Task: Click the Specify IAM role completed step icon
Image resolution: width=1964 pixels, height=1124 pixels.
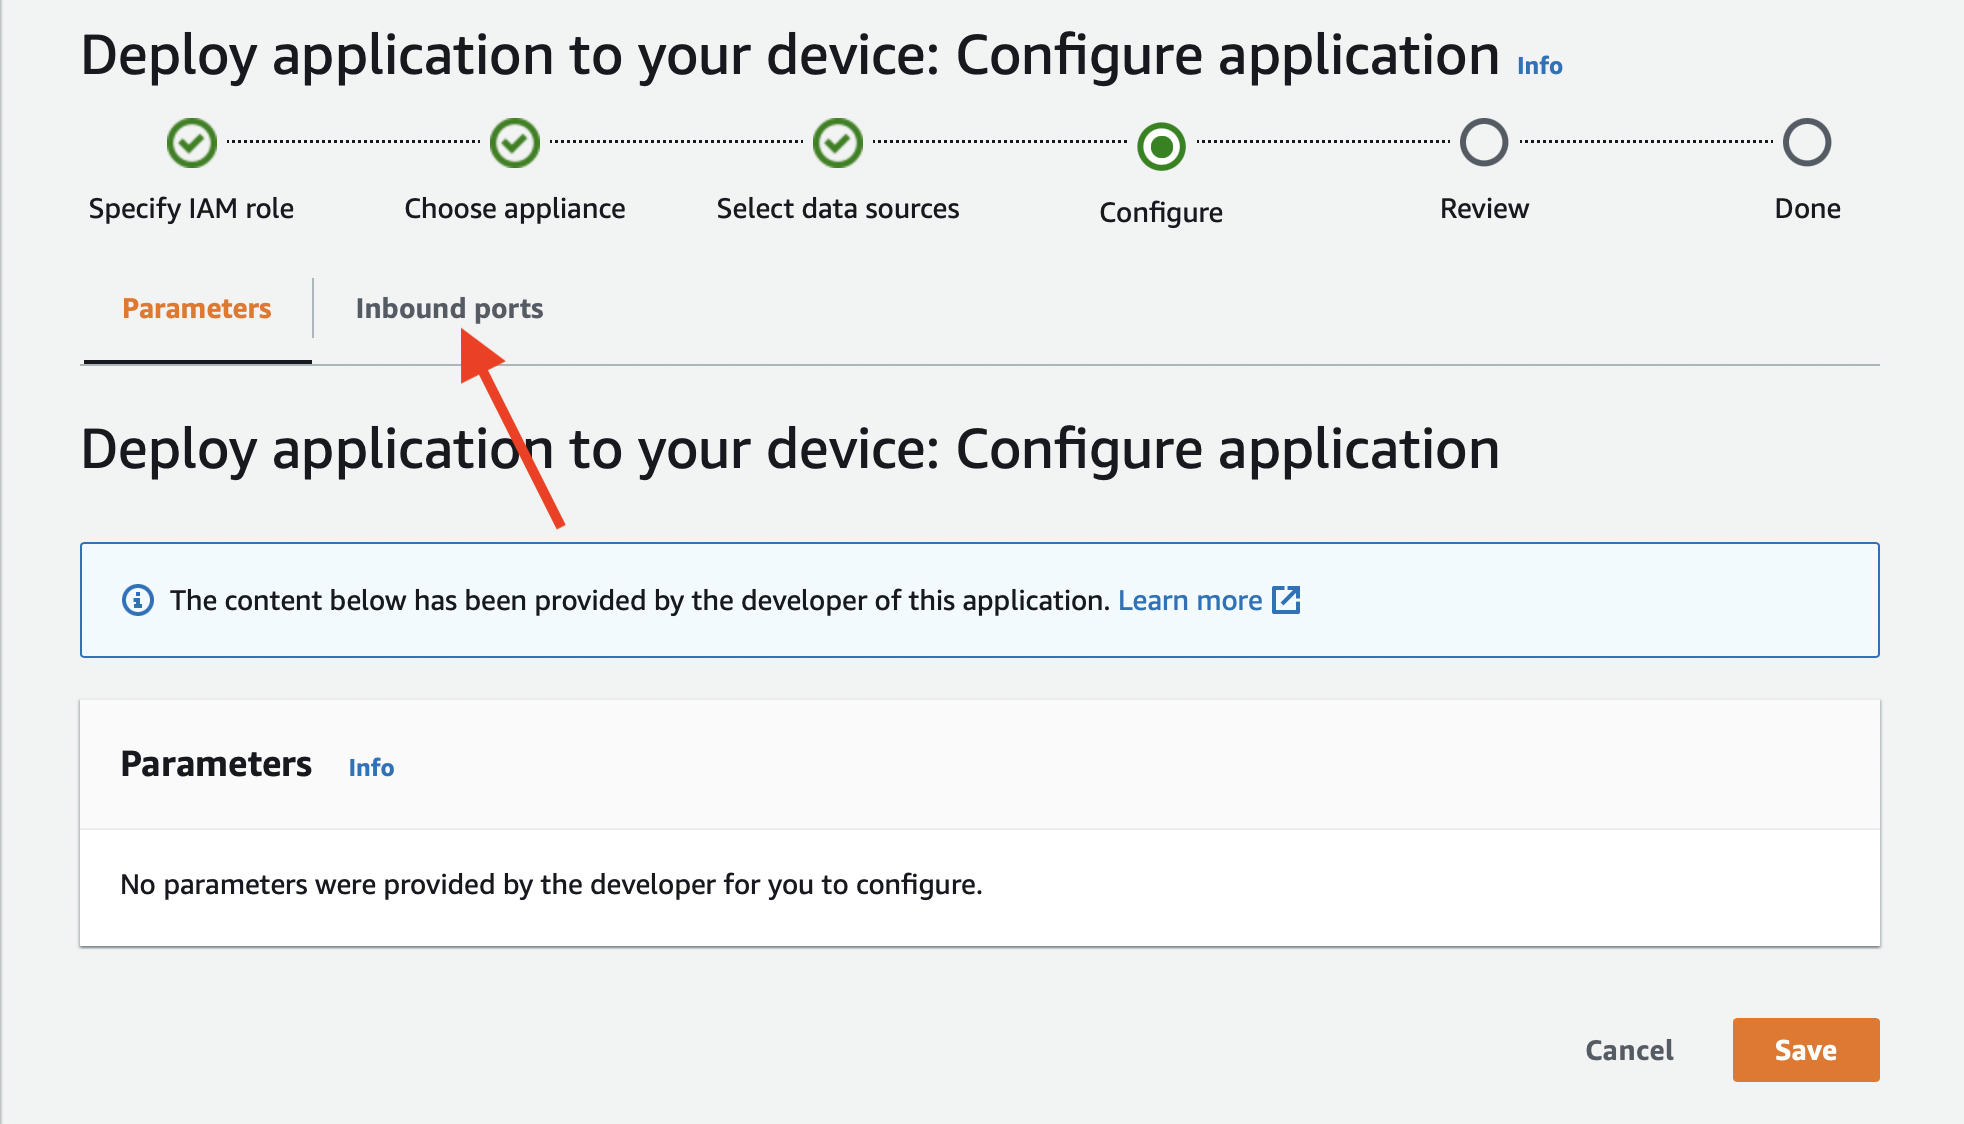Action: pos(191,143)
